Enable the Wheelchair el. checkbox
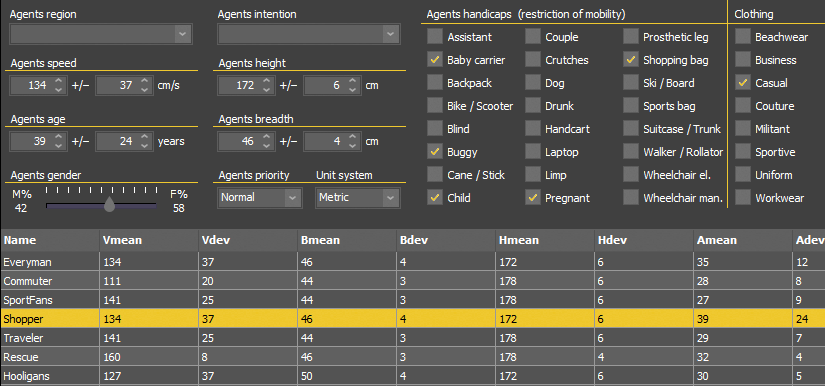 (631, 175)
